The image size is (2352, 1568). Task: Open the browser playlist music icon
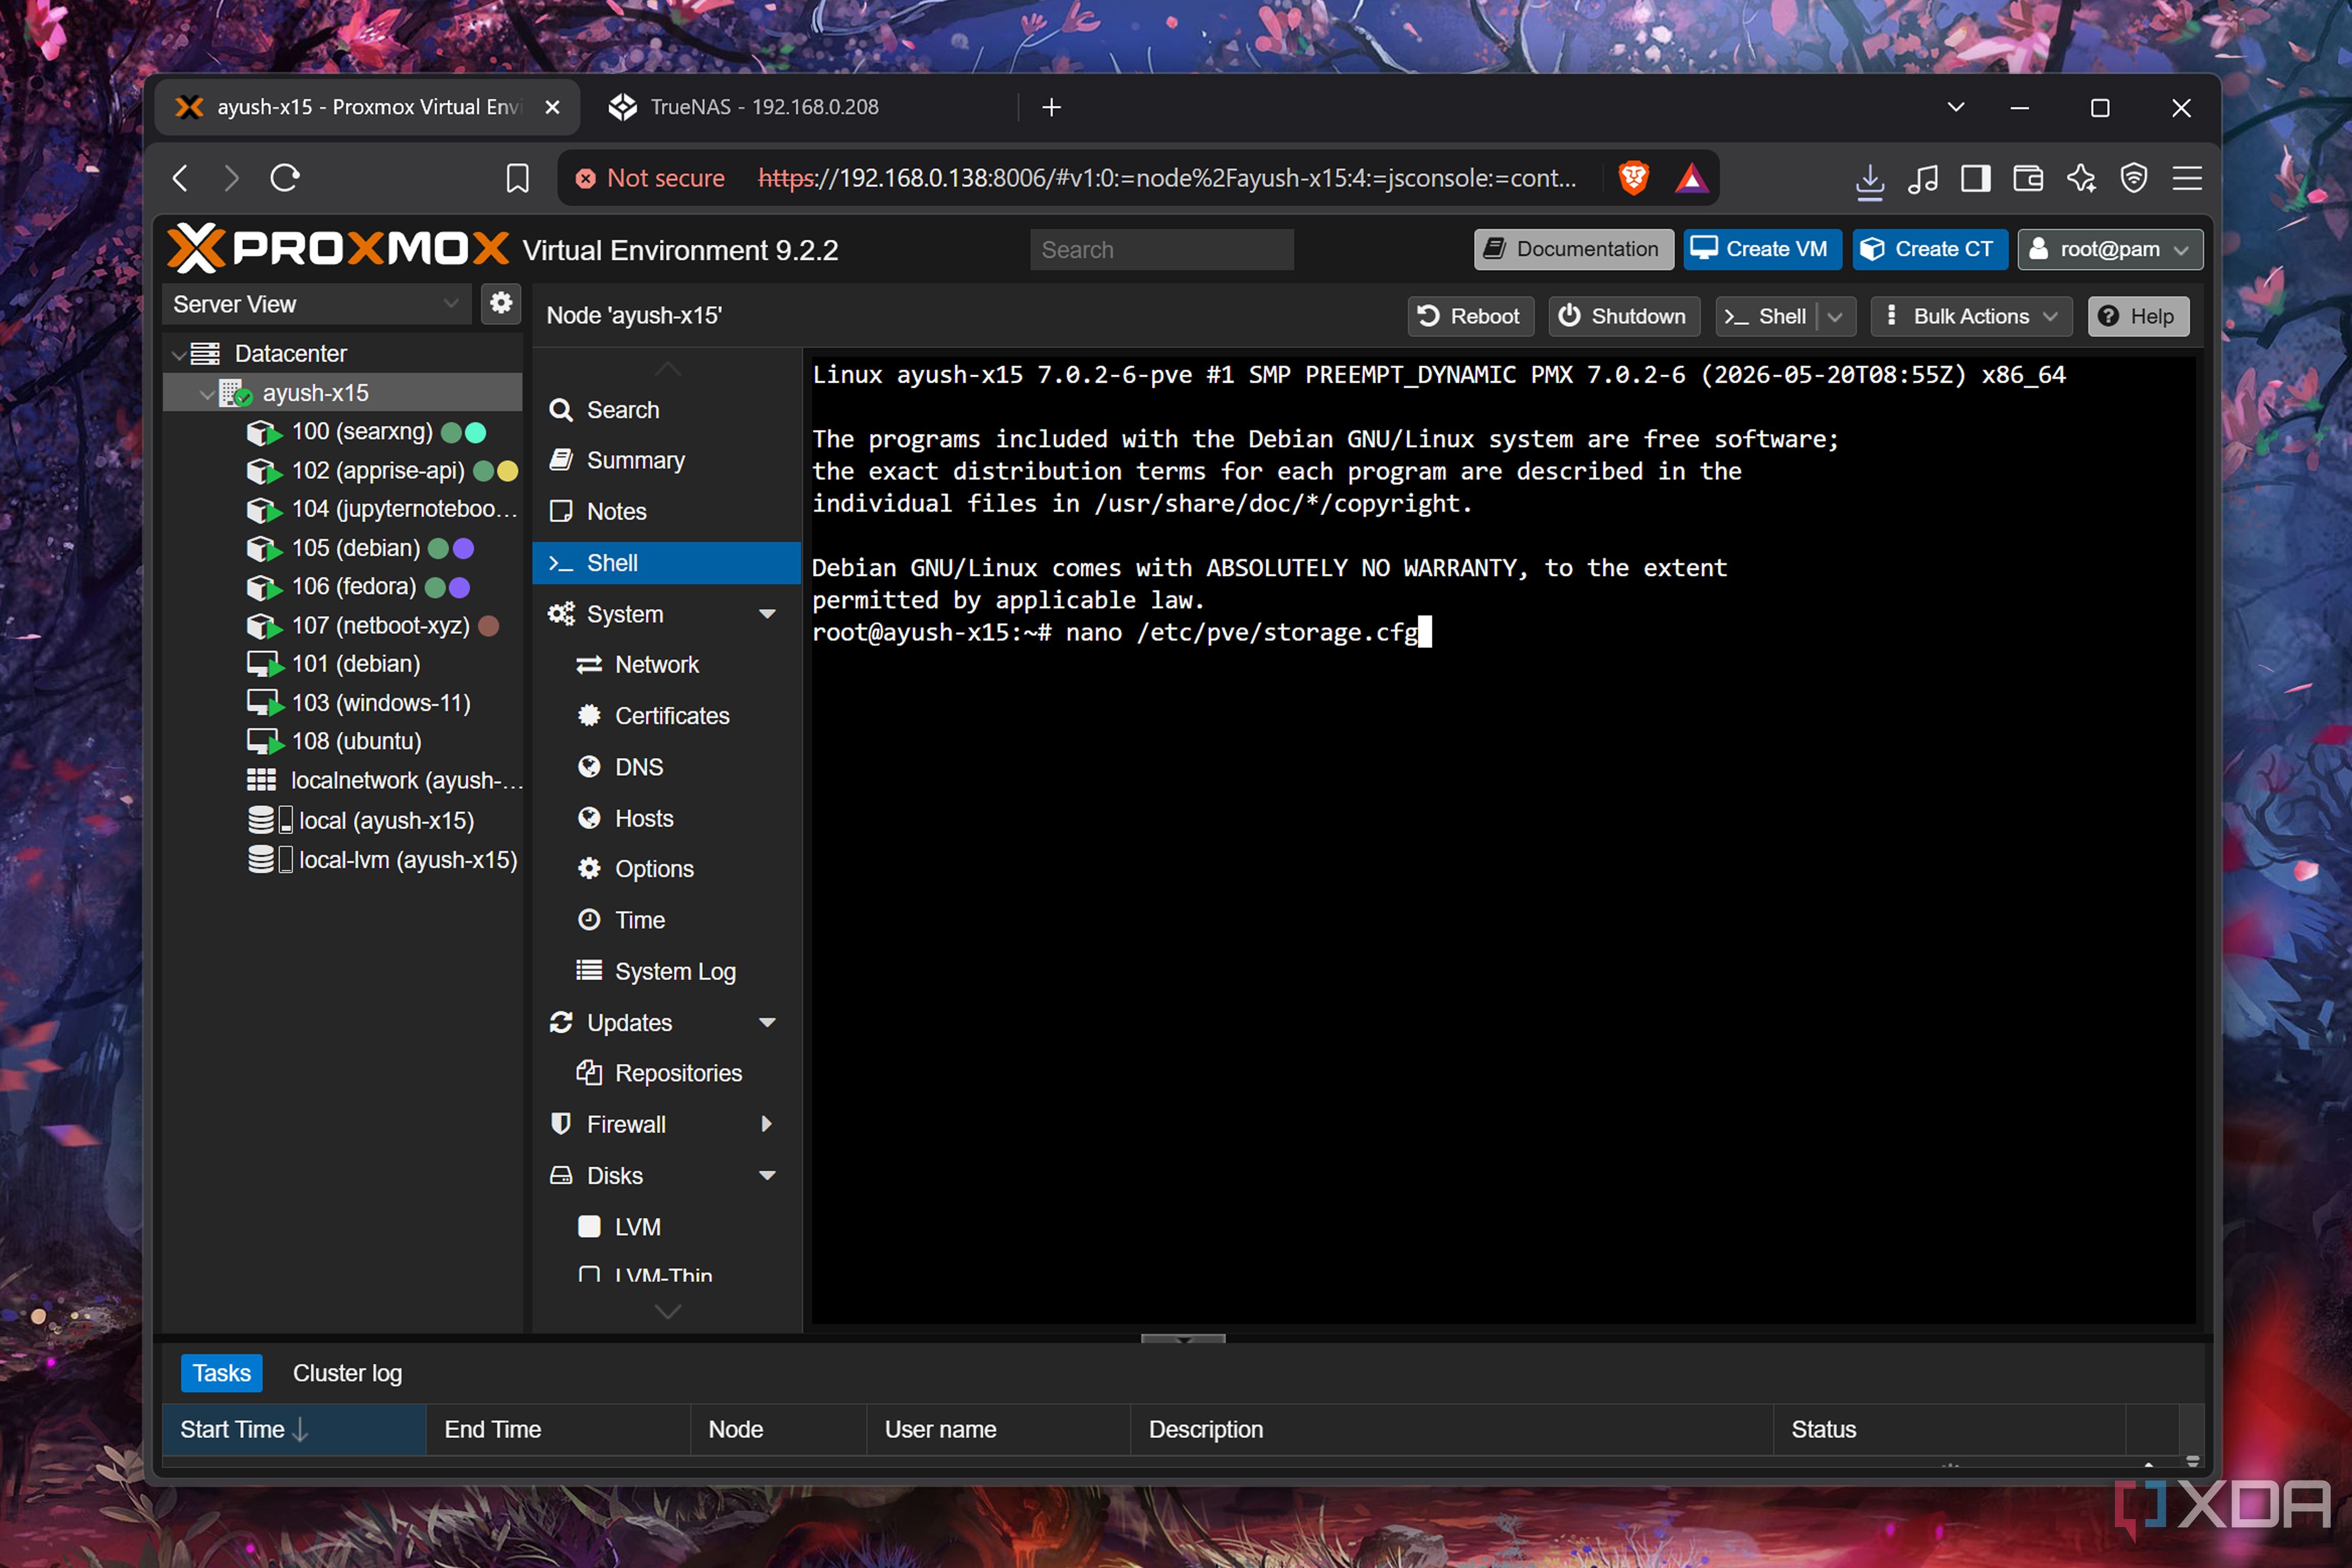(x=1922, y=179)
